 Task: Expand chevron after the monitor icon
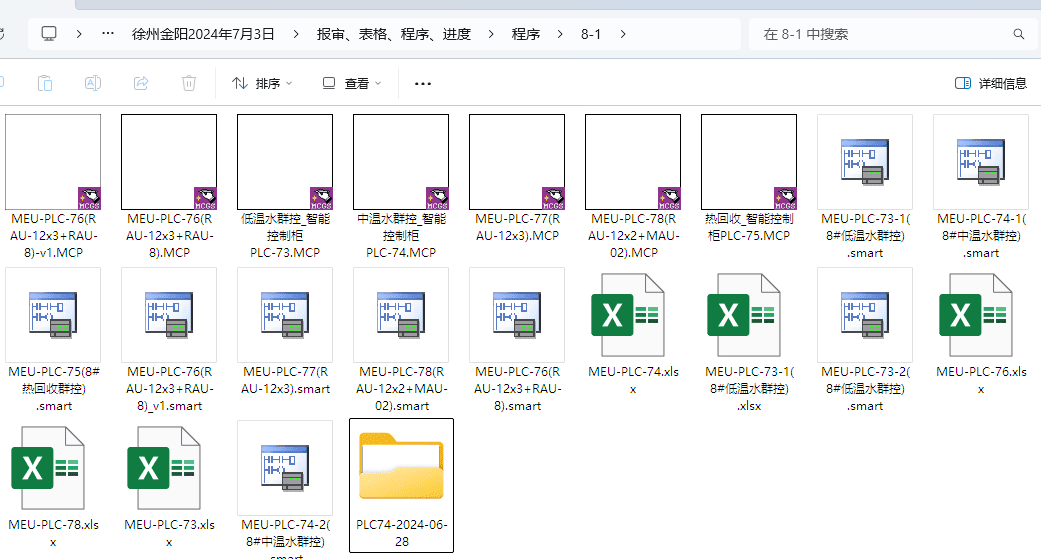(x=79, y=34)
